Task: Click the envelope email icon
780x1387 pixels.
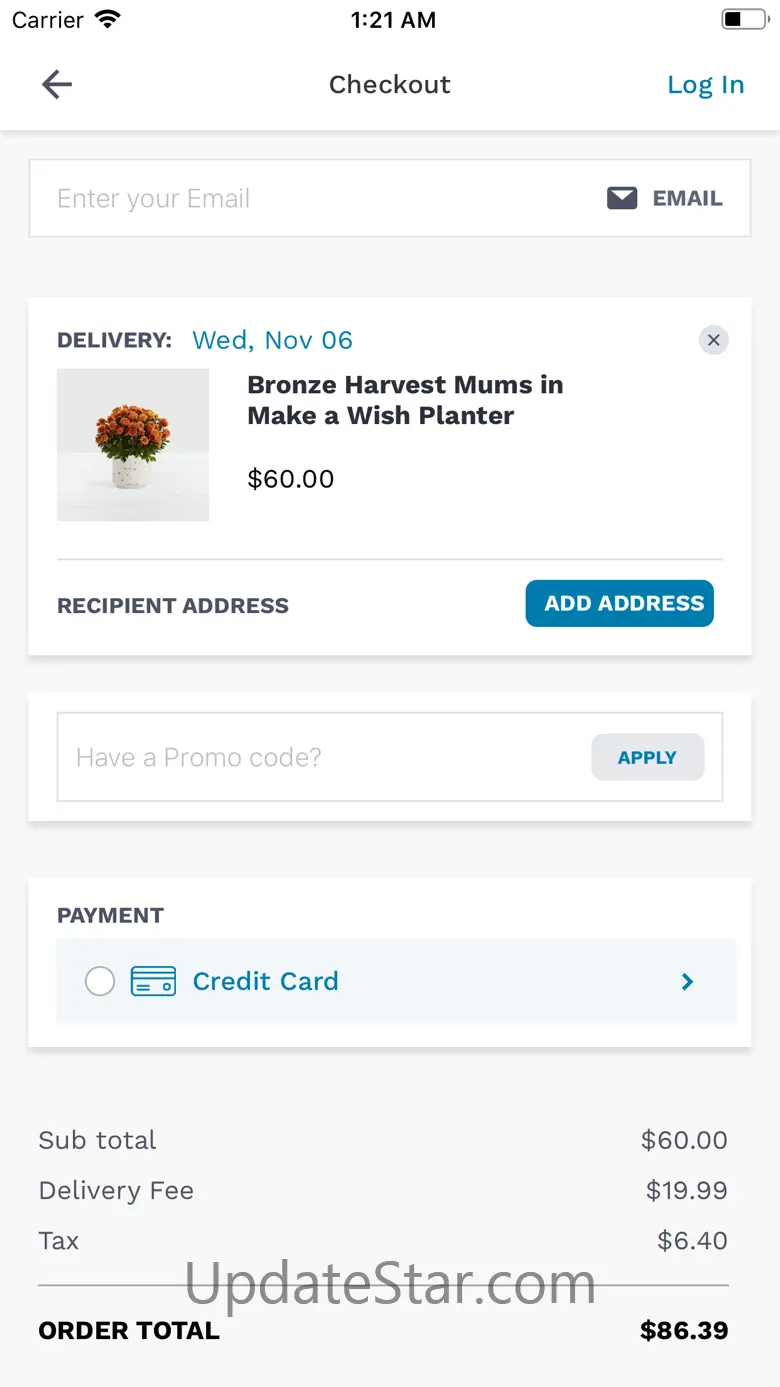Action: 622,198
